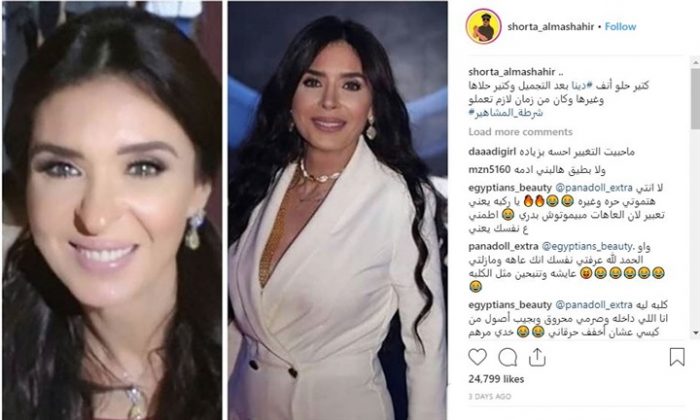Viewport: 700px width, 420px height.
Task: Click the scrollbar down arrow in comments
Action: pyautogui.click(x=696, y=333)
